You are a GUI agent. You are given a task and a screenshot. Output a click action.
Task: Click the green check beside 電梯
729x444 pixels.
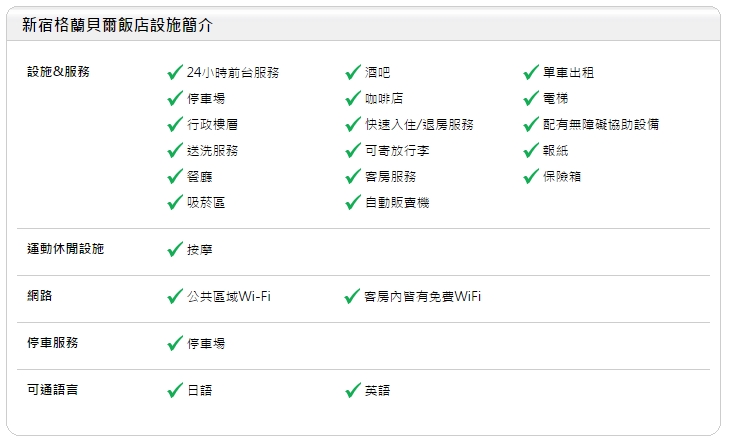click(x=532, y=98)
